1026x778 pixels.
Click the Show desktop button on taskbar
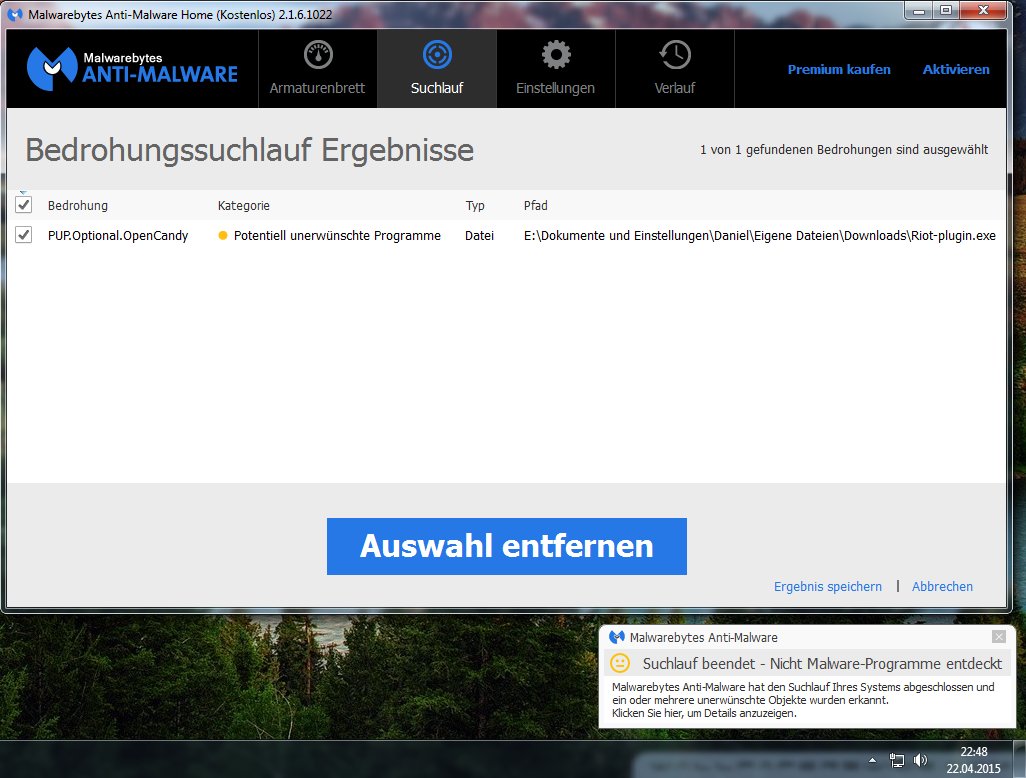(x=1019, y=760)
